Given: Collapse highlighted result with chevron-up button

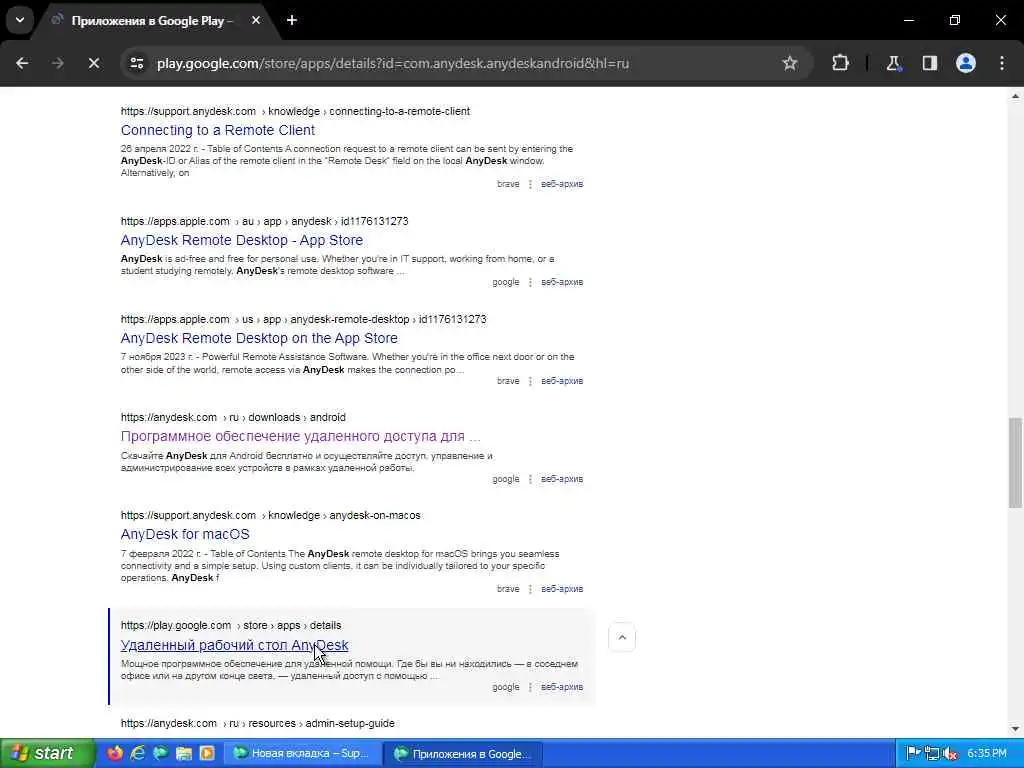Looking at the screenshot, I should 622,637.
